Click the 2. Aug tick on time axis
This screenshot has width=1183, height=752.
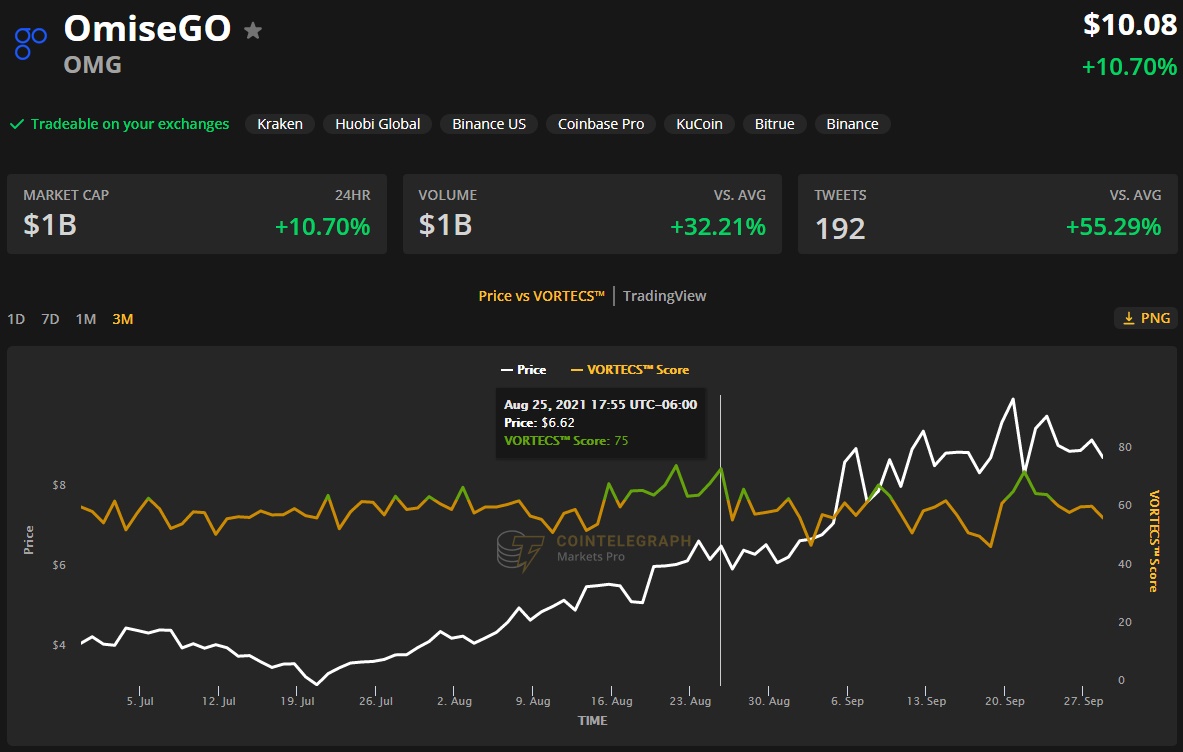click(x=454, y=701)
